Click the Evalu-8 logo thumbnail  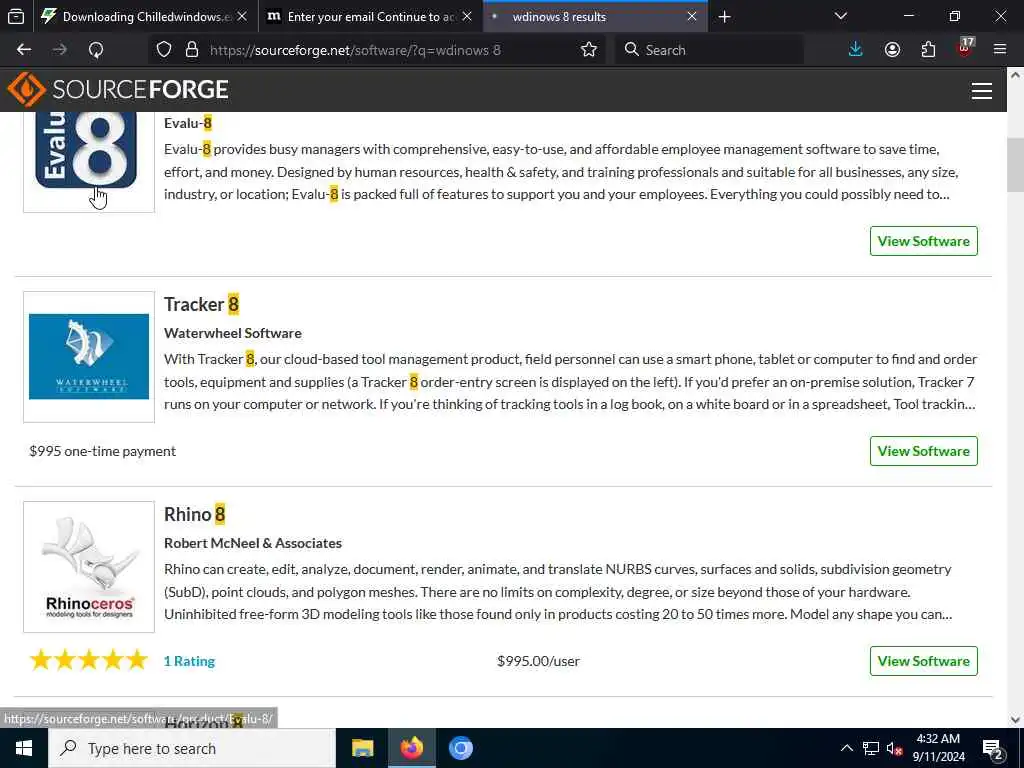point(89,161)
